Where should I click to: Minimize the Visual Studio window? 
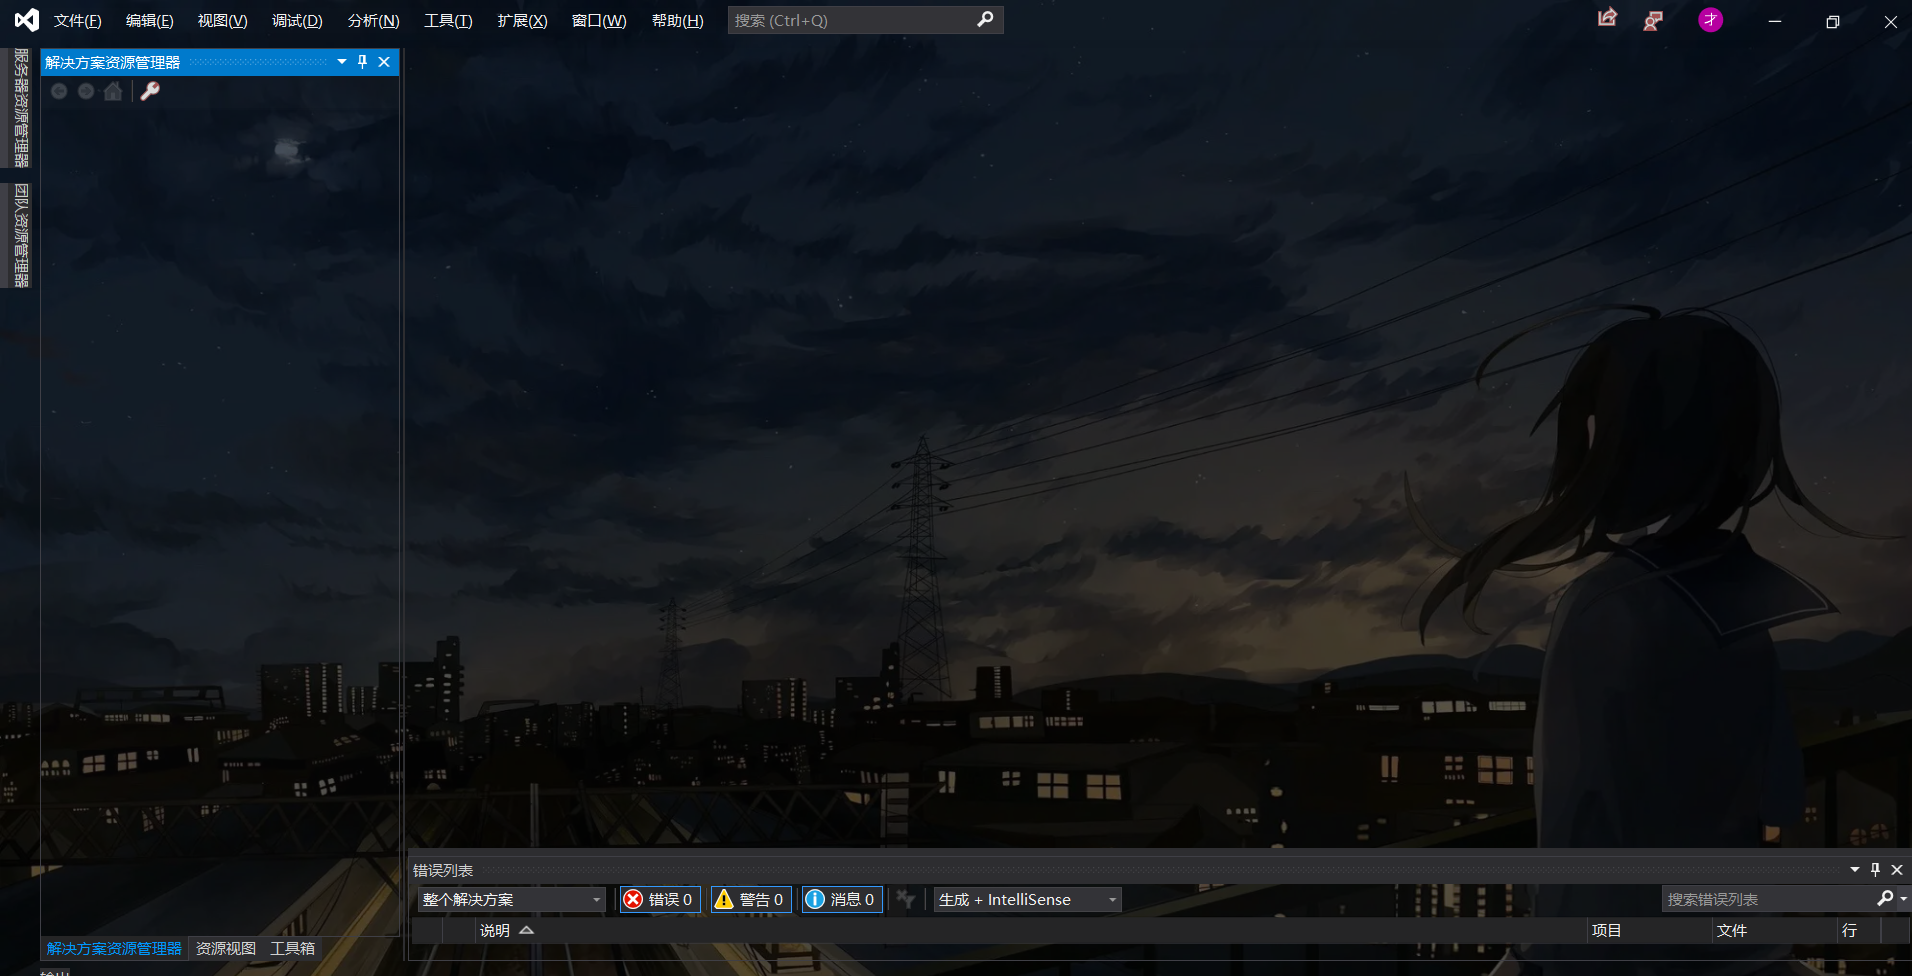[x=1775, y=21]
